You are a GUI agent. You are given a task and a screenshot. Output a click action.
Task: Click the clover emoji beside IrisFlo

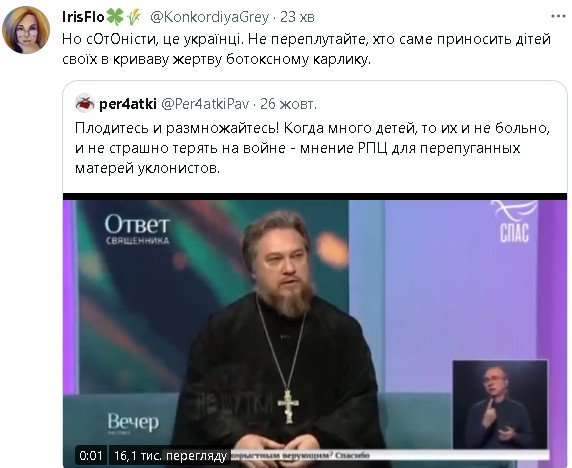(115, 17)
